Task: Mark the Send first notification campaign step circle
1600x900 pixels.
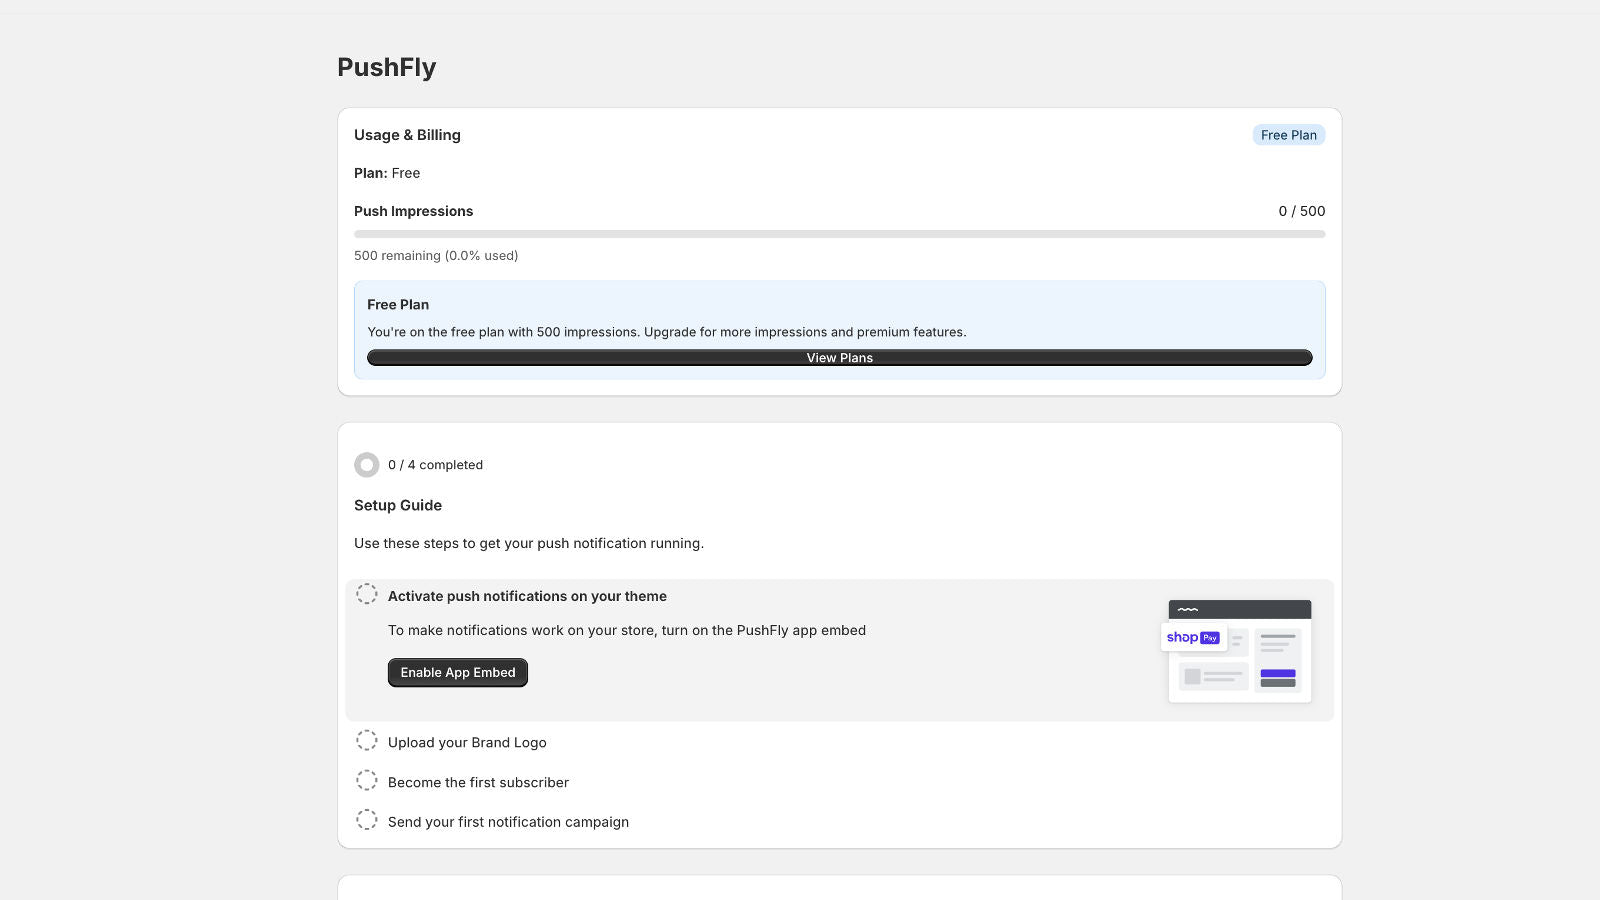Action: 367,820
